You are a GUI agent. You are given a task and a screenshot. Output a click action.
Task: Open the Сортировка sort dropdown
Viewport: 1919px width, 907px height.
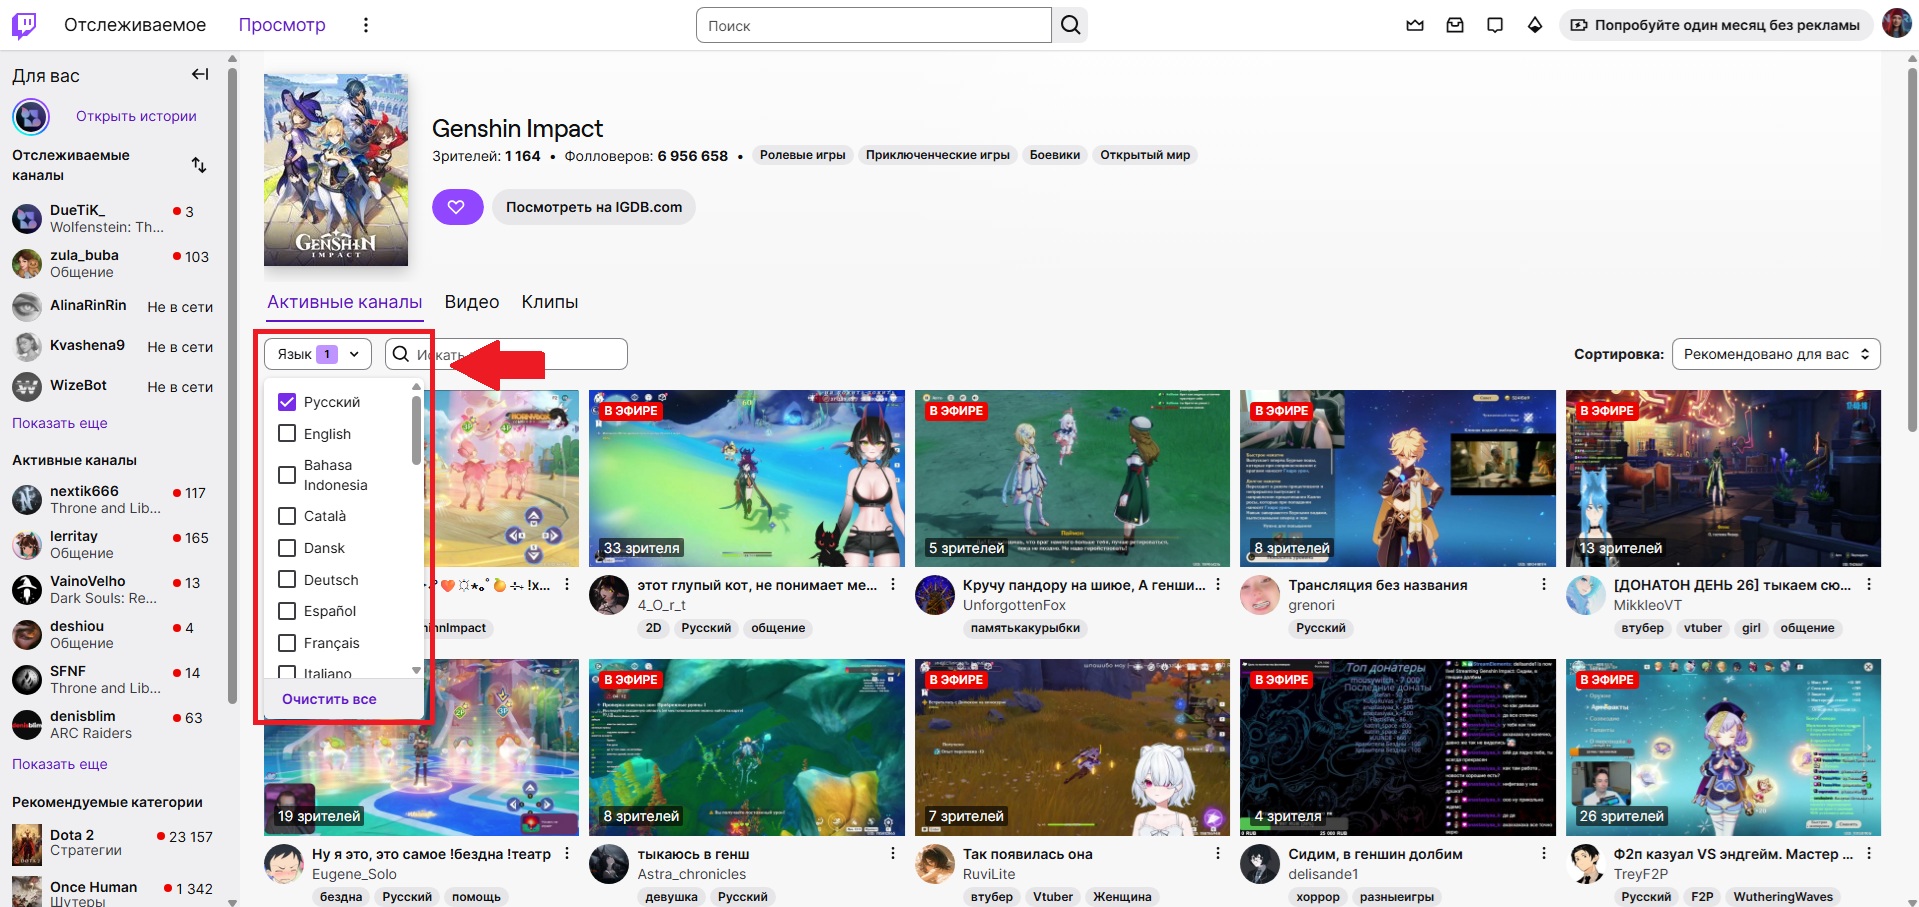(x=1776, y=354)
